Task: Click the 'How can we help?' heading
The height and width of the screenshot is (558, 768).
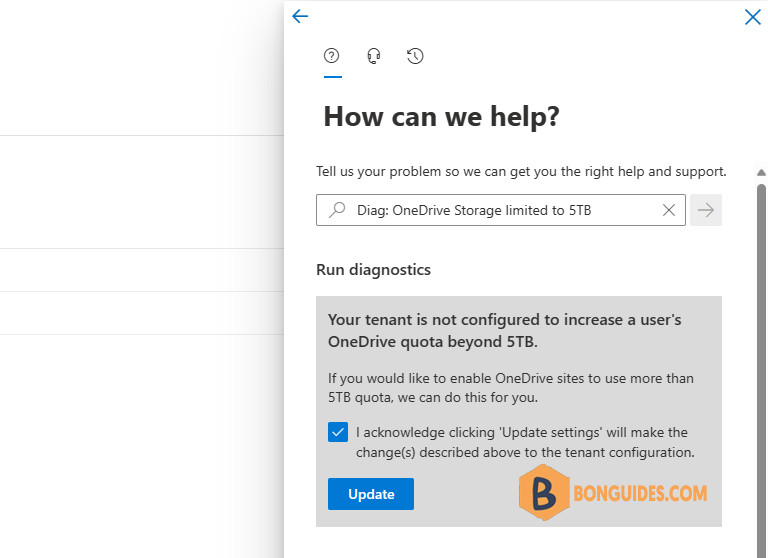Action: tap(441, 117)
